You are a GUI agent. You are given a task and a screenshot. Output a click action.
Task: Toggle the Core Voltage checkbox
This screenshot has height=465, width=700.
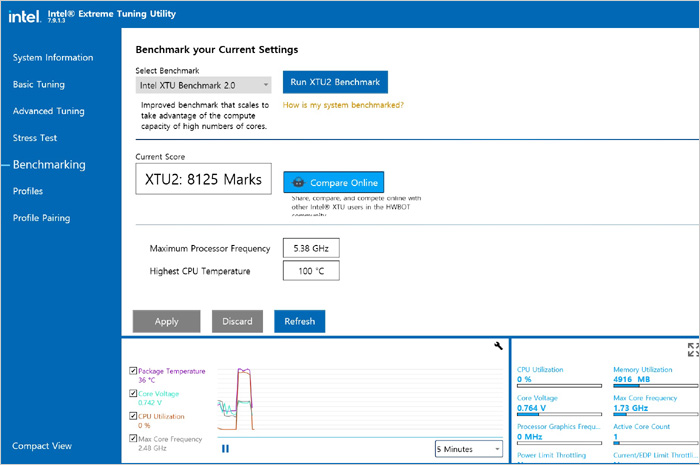(x=133, y=393)
